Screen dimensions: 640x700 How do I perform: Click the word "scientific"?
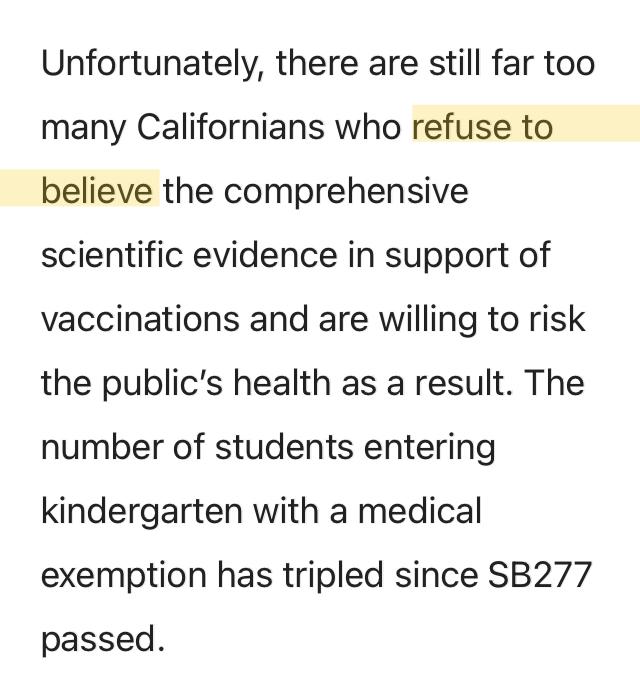pos(112,254)
